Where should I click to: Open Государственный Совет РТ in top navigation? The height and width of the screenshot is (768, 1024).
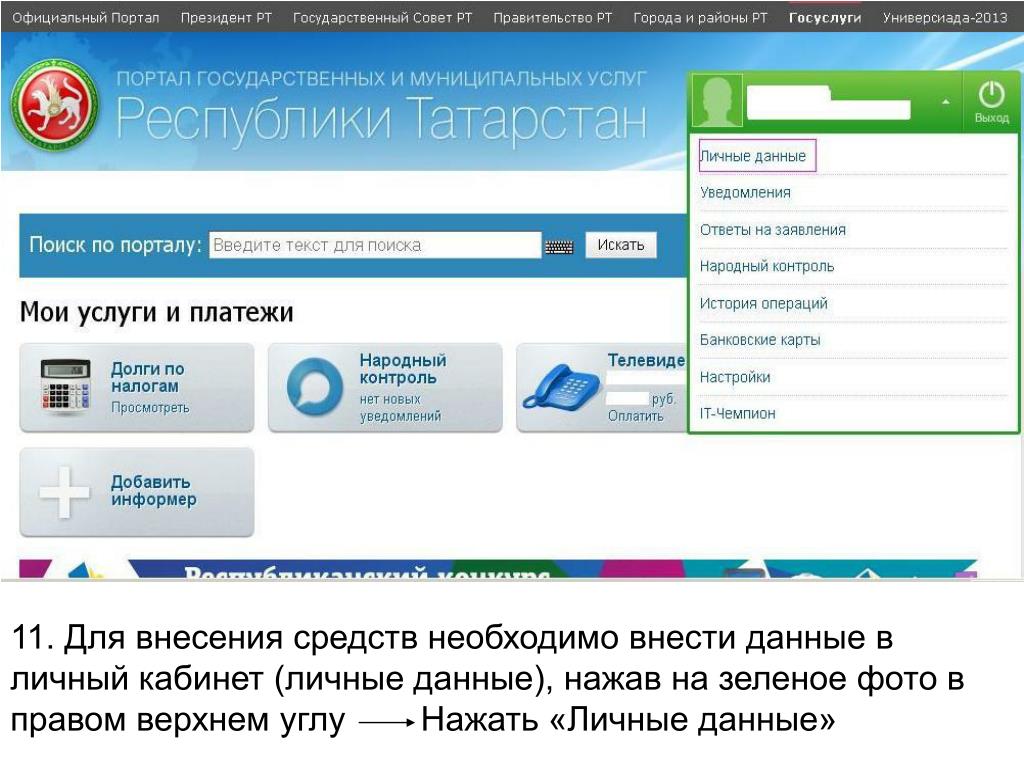click(x=382, y=18)
